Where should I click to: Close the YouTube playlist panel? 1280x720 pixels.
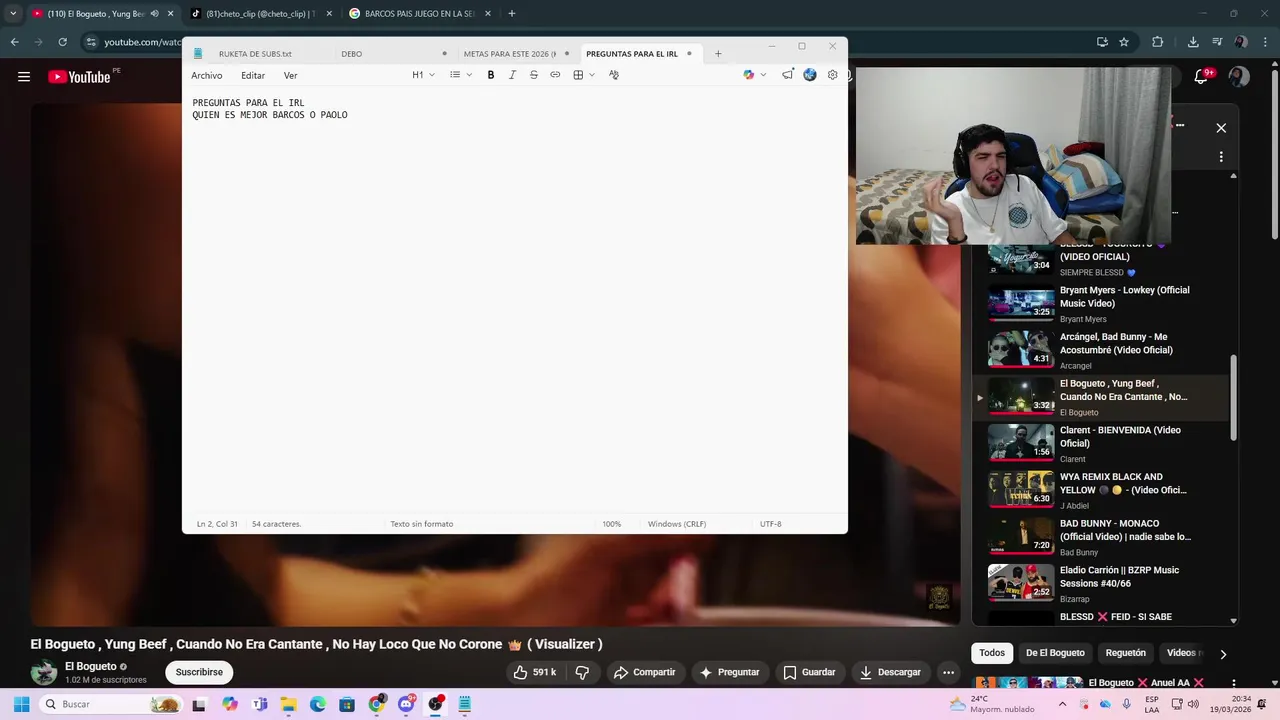(x=1221, y=128)
